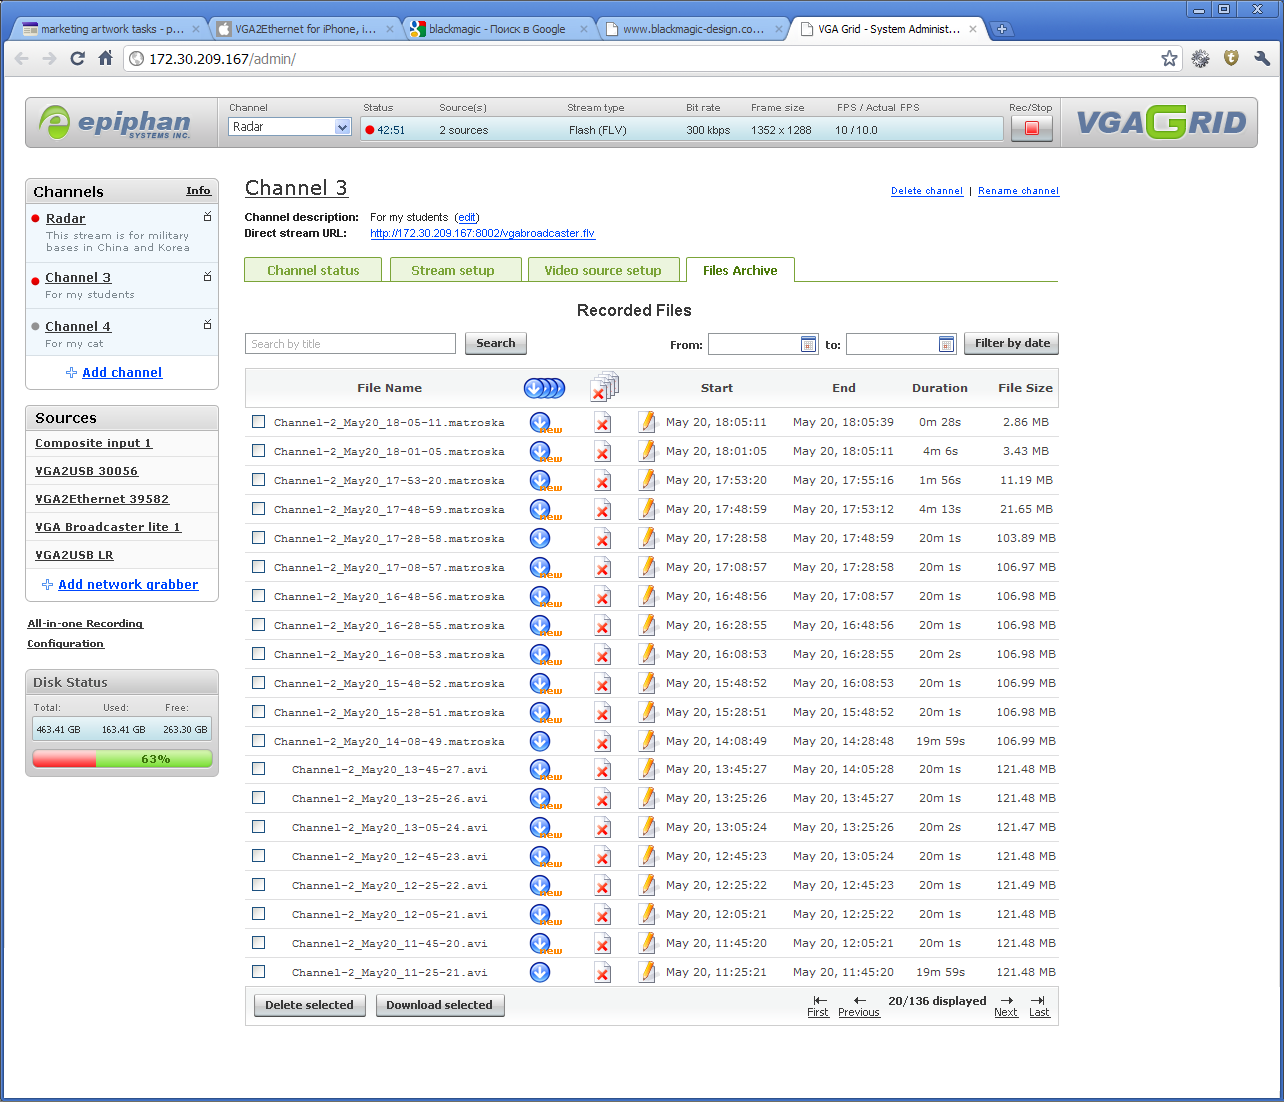Download the Channel-2_May20_18-05-11.matroska file
Image resolution: width=1284 pixels, height=1102 pixels.
pos(540,422)
